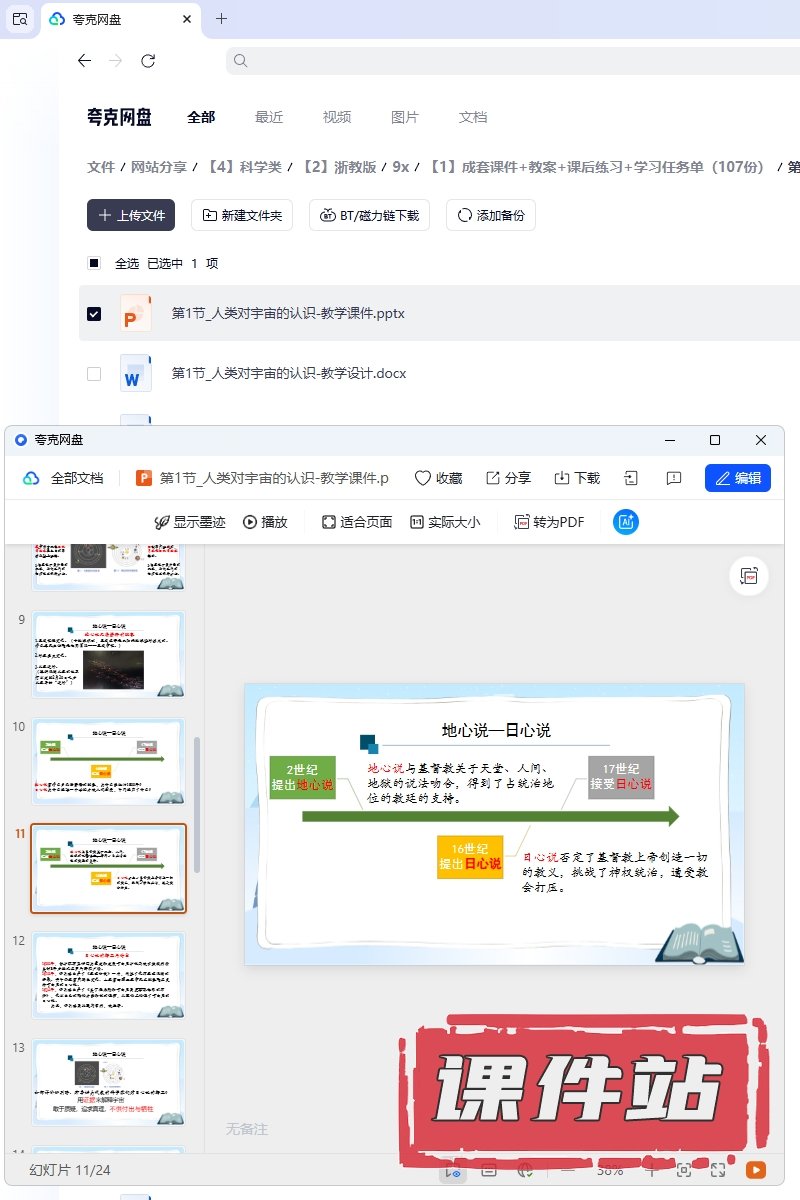Check the 教学设计.docx file checkbox
The image size is (800, 1200).
(x=94, y=374)
